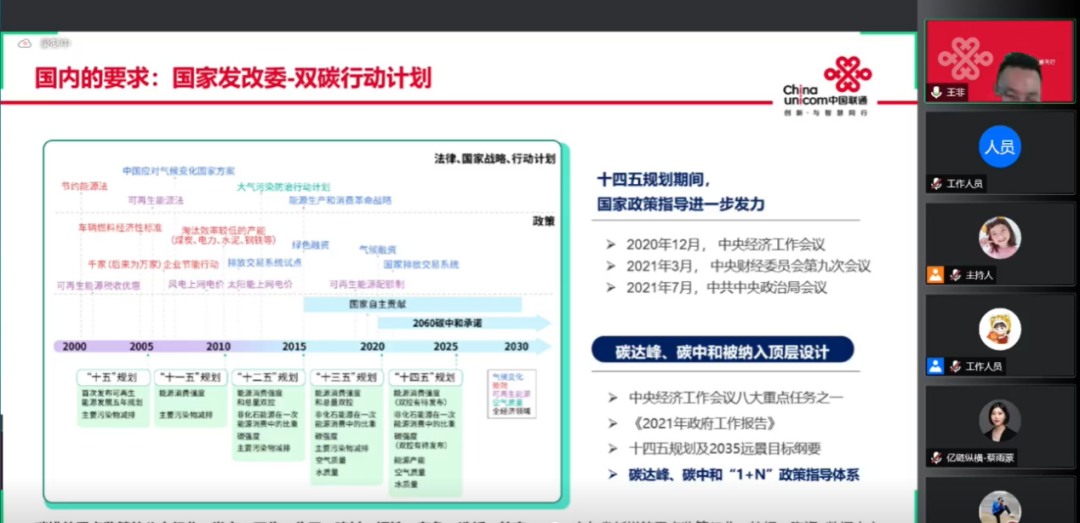The height and width of the screenshot is (523, 1080).
Task: Click the slide title 国内的要求
Action: (x=233, y=78)
